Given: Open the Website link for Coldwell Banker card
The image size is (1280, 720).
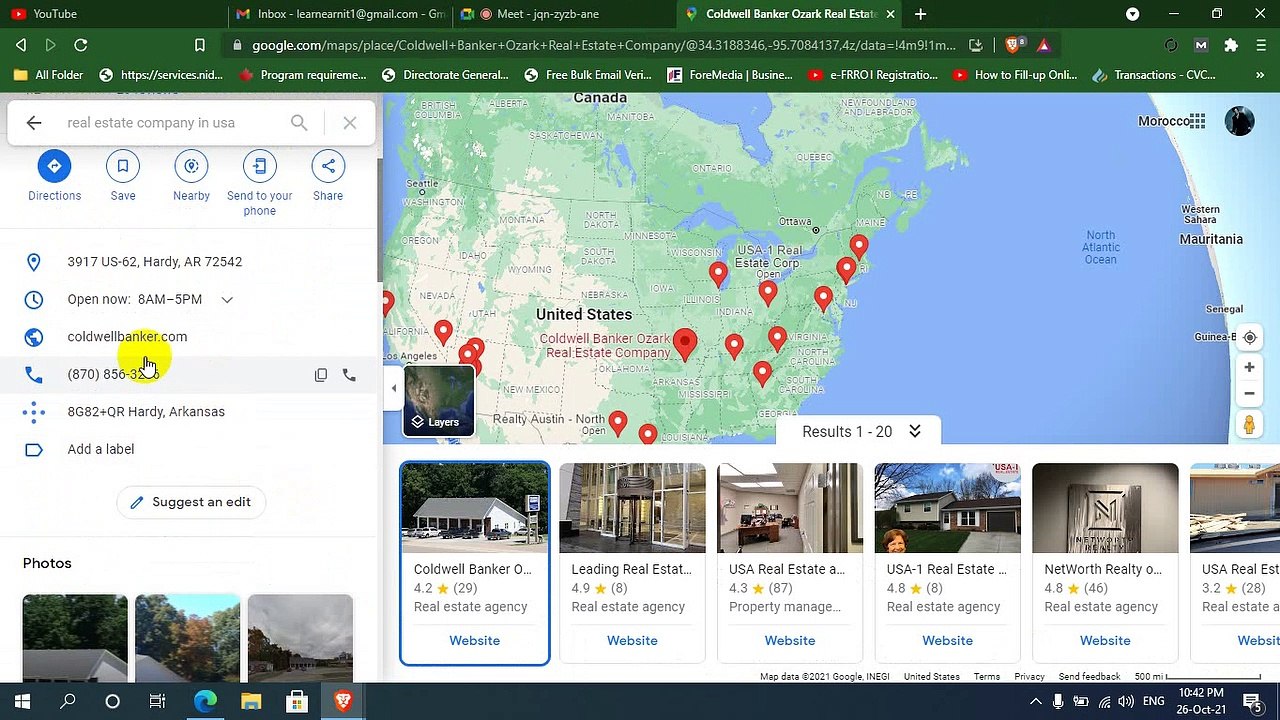Looking at the screenshot, I should 474,640.
